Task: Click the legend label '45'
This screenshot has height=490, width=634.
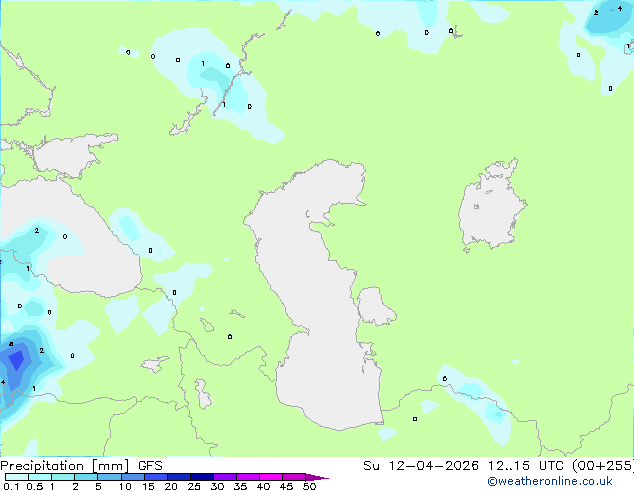Action: click(286, 486)
